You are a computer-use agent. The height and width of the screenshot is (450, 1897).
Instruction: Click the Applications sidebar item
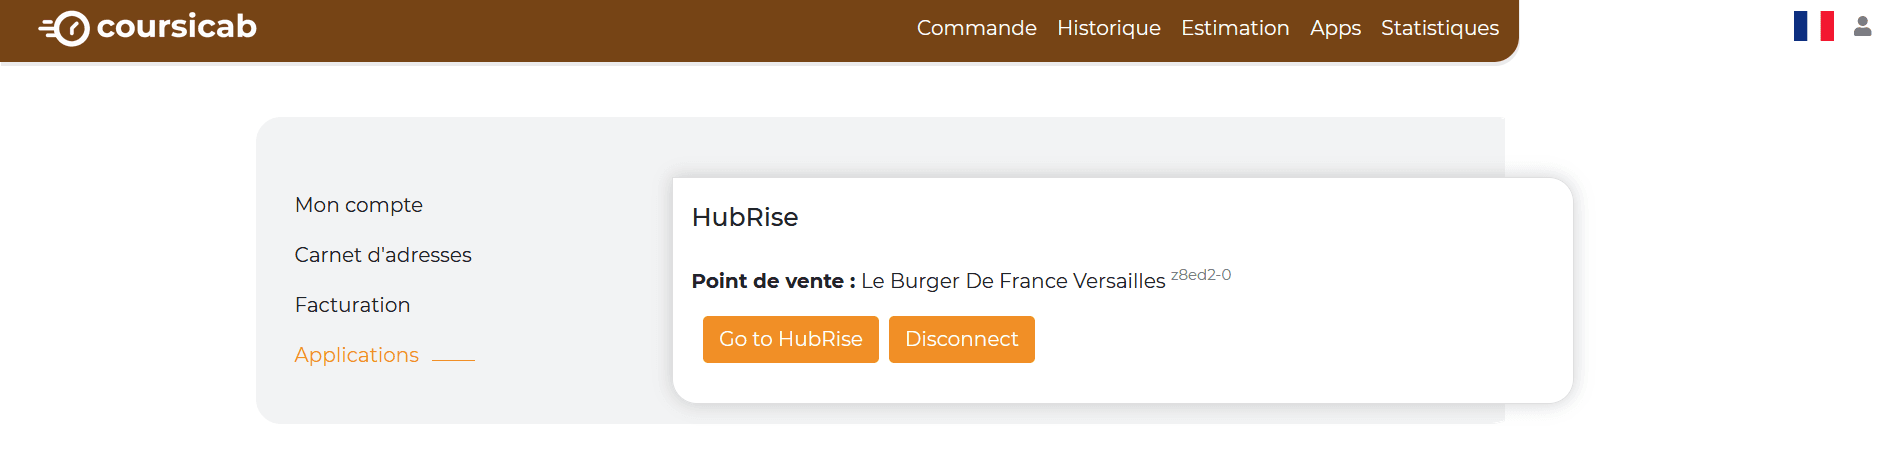click(x=356, y=355)
